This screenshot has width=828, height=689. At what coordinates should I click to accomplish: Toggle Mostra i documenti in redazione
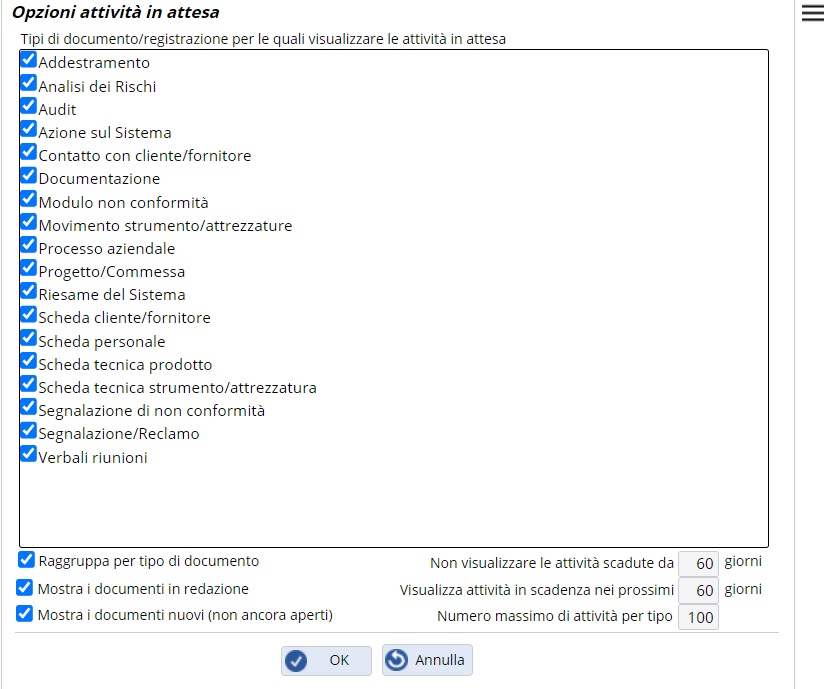click(26, 588)
